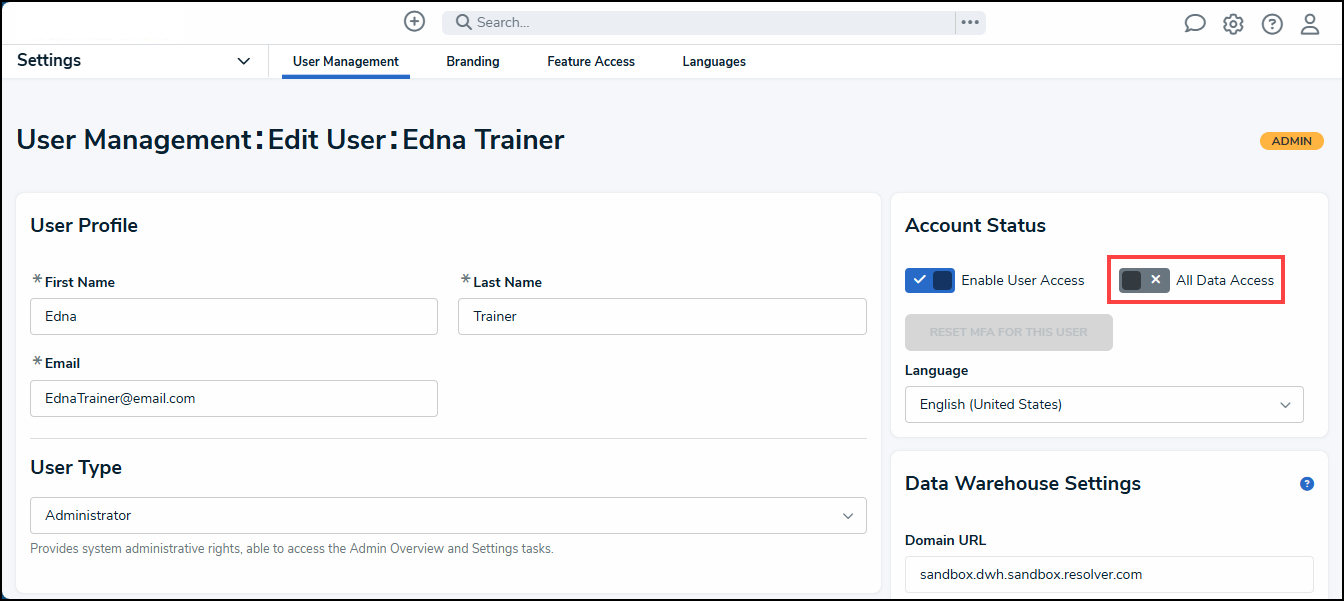The height and width of the screenshot is (601, 1344).
Task: Click the User Type heading
Action: (x=76, y=468)
